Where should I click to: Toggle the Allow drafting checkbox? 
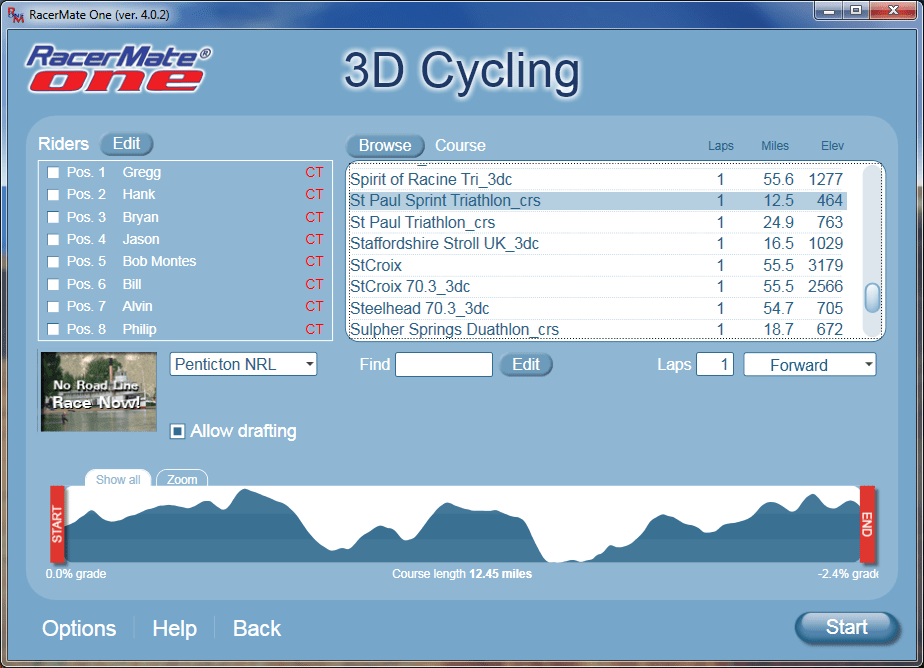[177, 431]
